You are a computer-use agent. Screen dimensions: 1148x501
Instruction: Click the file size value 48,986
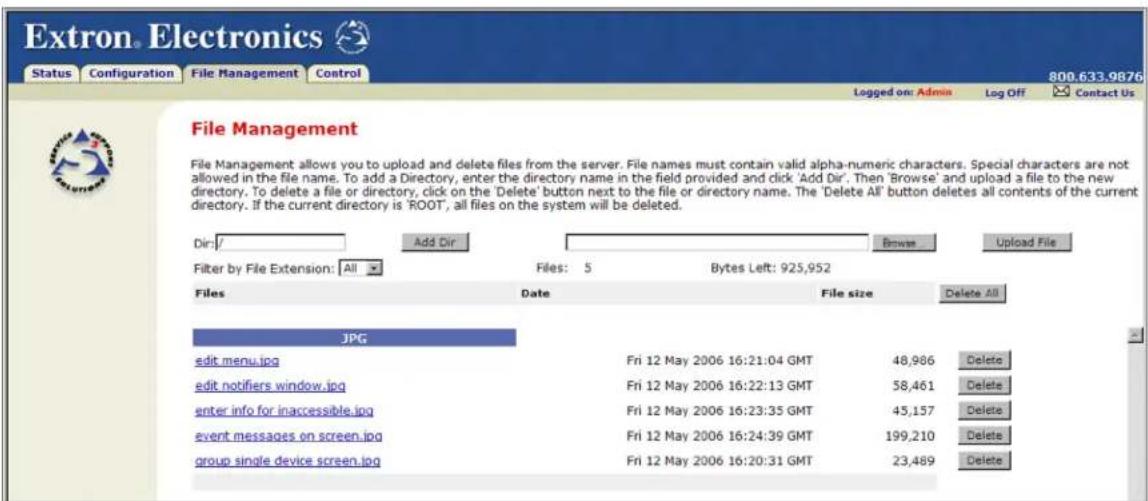click(915, 361)
